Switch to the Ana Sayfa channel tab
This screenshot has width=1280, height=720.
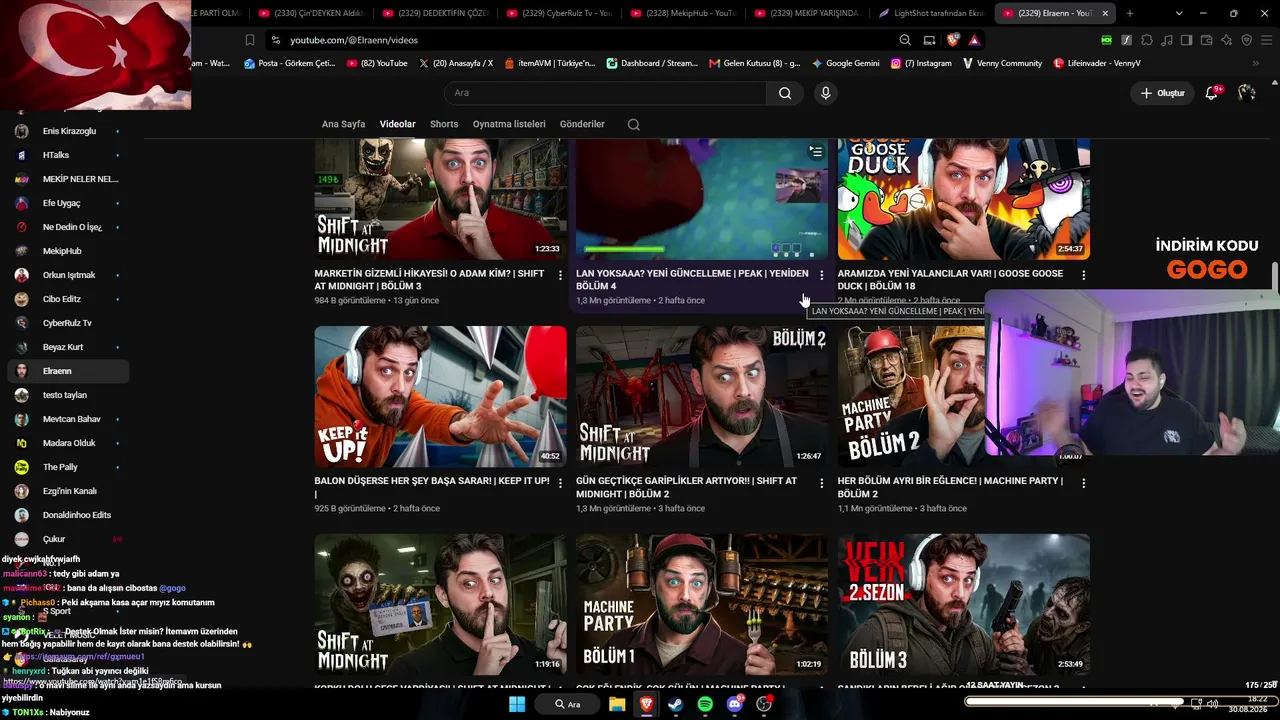coord(343,125)
